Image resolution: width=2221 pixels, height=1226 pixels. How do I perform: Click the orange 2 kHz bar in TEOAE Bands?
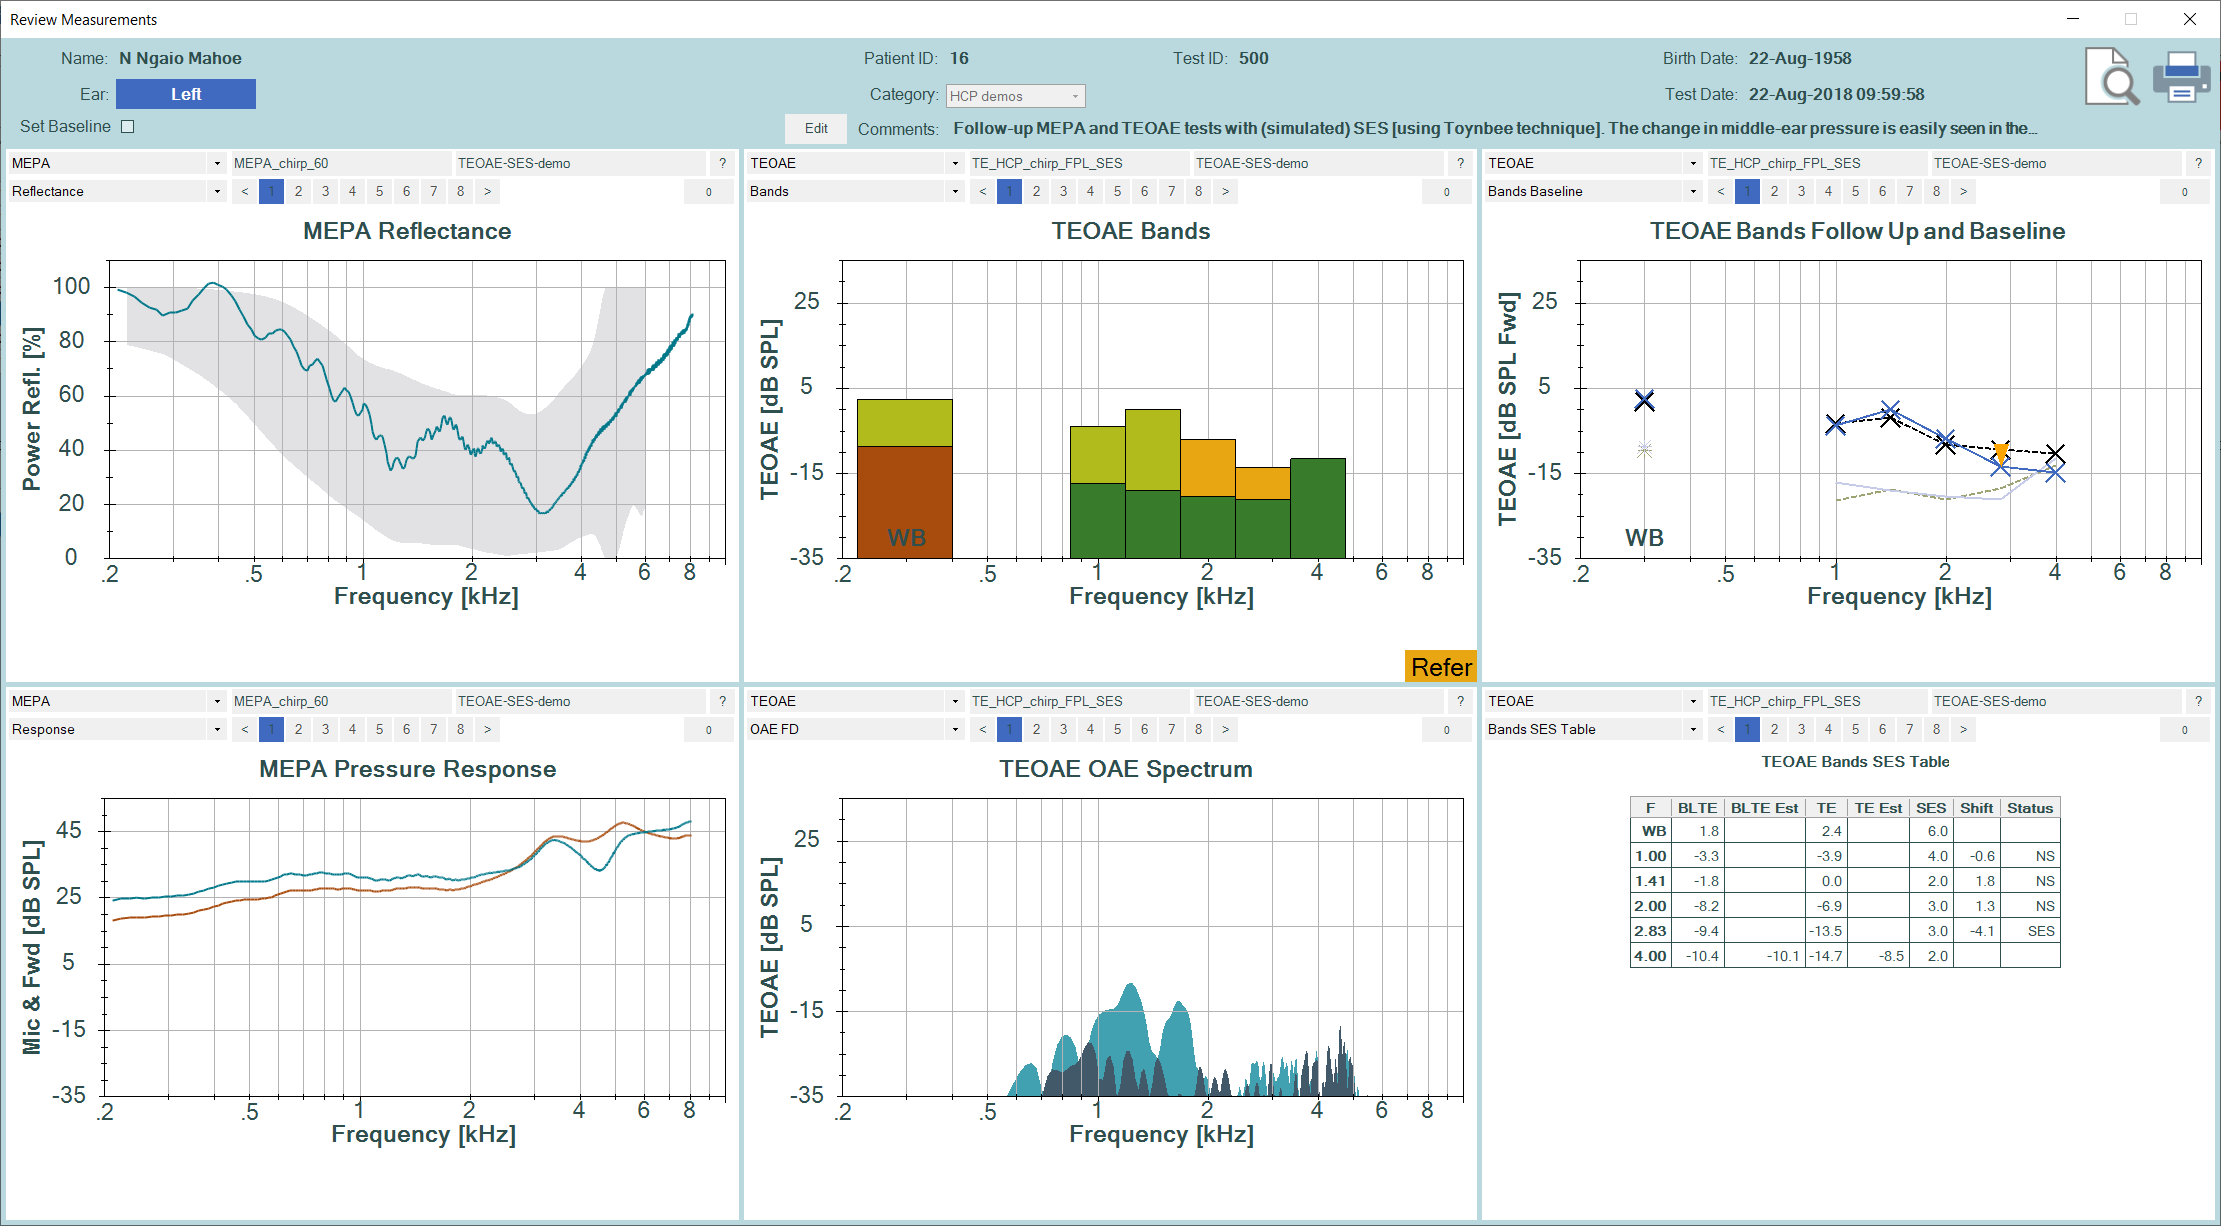tap(1207, 468)
